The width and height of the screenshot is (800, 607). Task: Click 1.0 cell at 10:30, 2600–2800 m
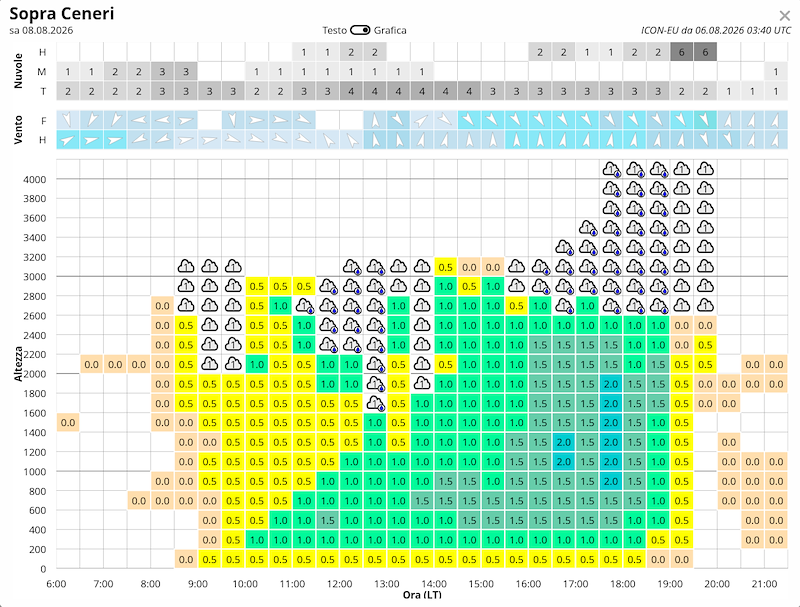280,306
